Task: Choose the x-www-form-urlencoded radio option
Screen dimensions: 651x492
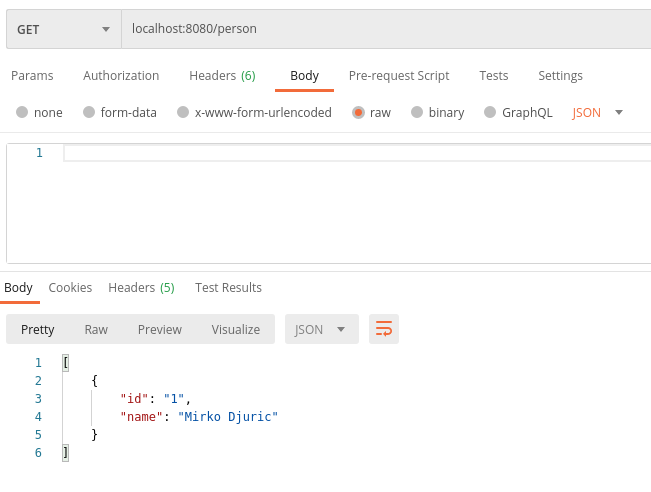Action: (183, 112)
